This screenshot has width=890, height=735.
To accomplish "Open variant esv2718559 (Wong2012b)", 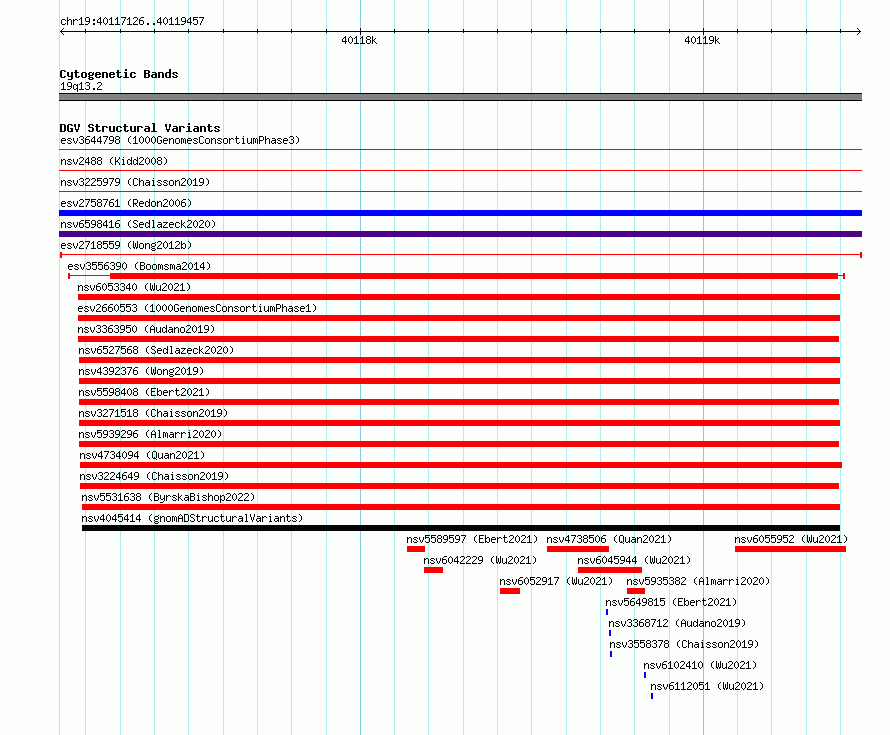I will 126,245.
